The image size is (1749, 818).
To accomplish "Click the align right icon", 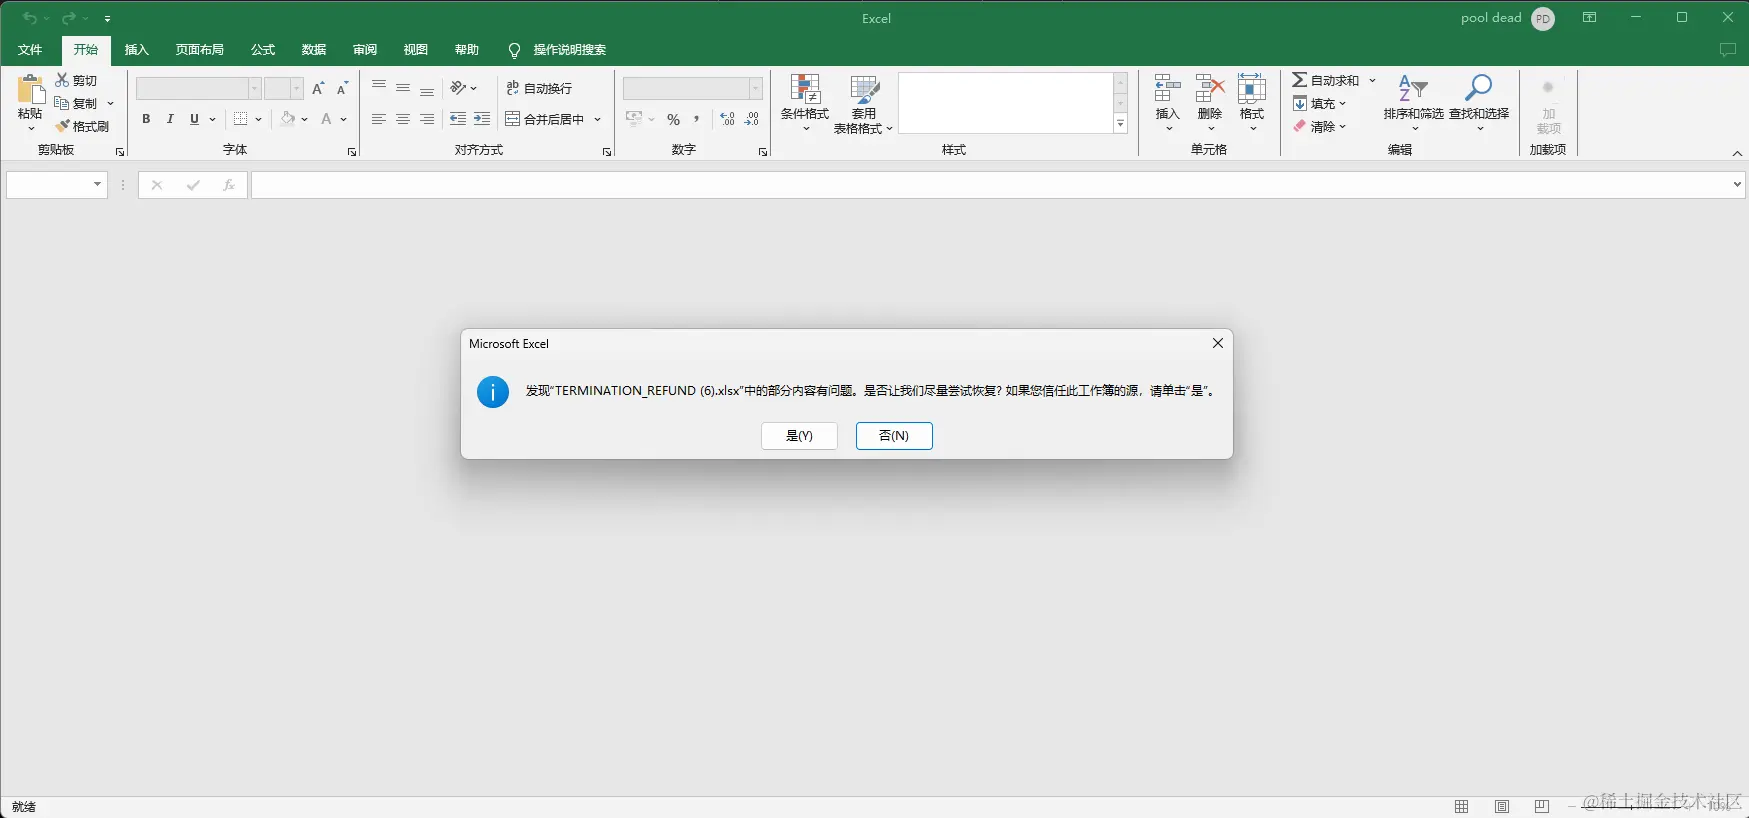I will (427, 119).
